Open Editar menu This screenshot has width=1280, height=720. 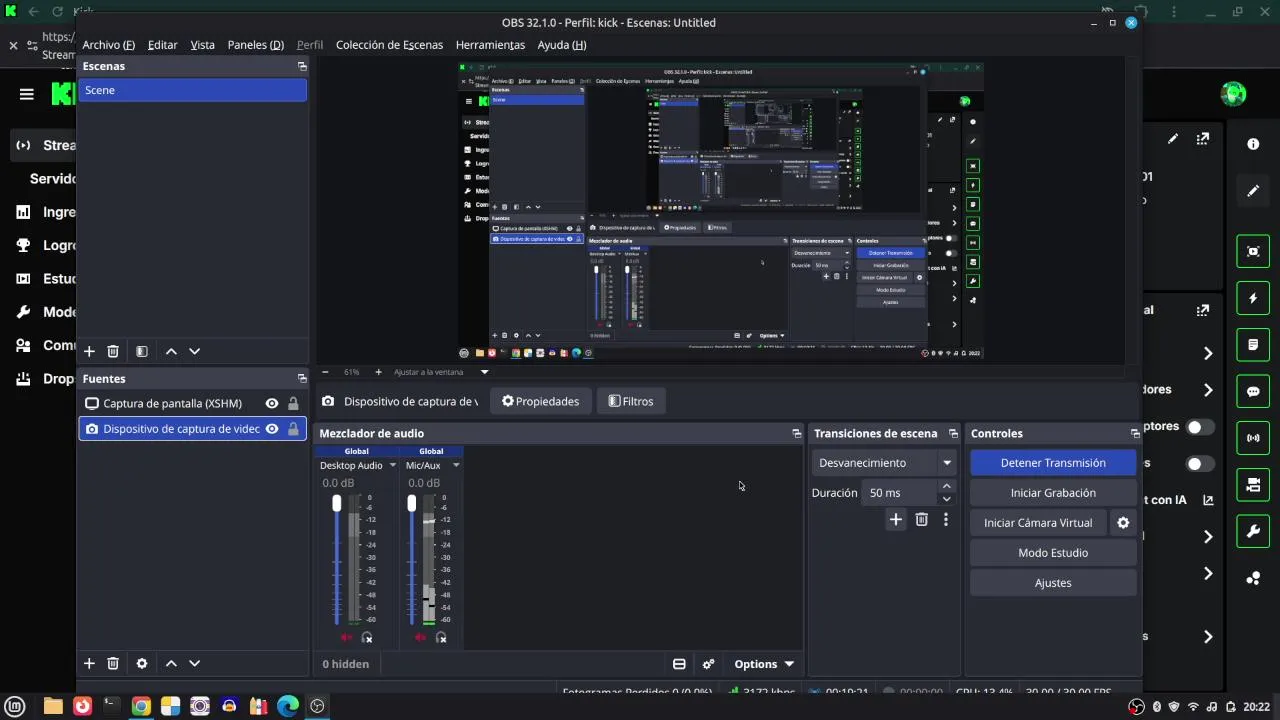click(162, 45)
